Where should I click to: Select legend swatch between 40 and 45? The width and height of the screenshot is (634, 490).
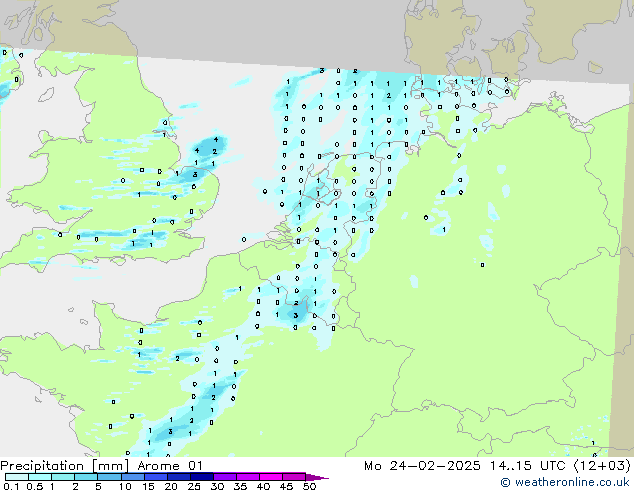(271, 477)
